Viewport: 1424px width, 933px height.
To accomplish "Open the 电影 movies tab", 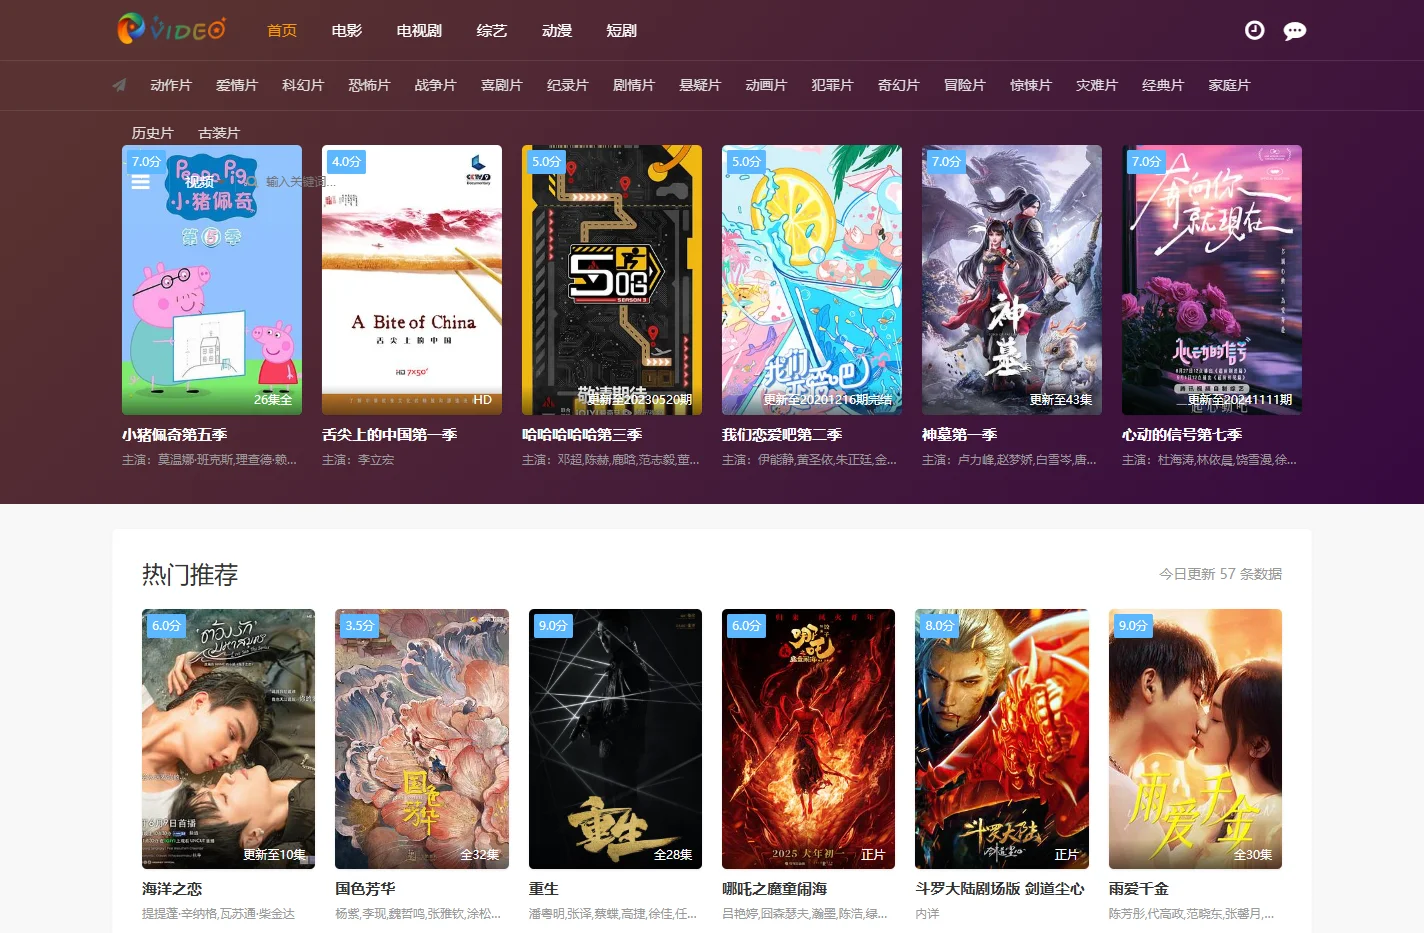I will (347, 30).
